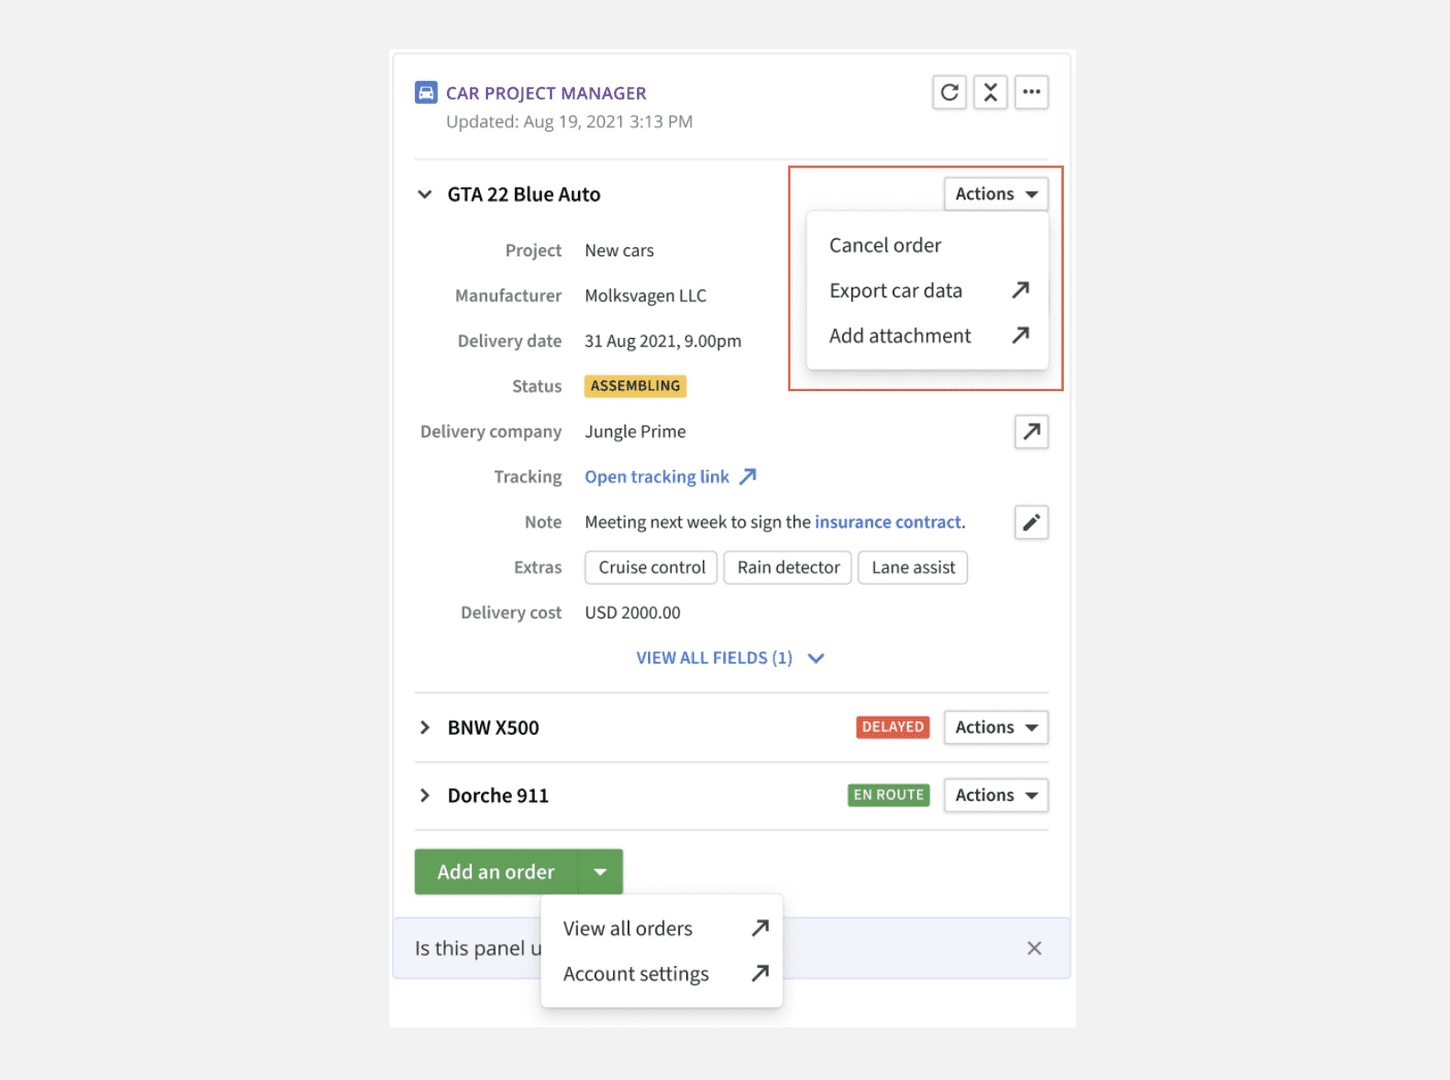Image resolution: width=1450 pixels, height=1080 pixels.
Task: Click the Cruise control extras tag
Action: tap(652, 567)
